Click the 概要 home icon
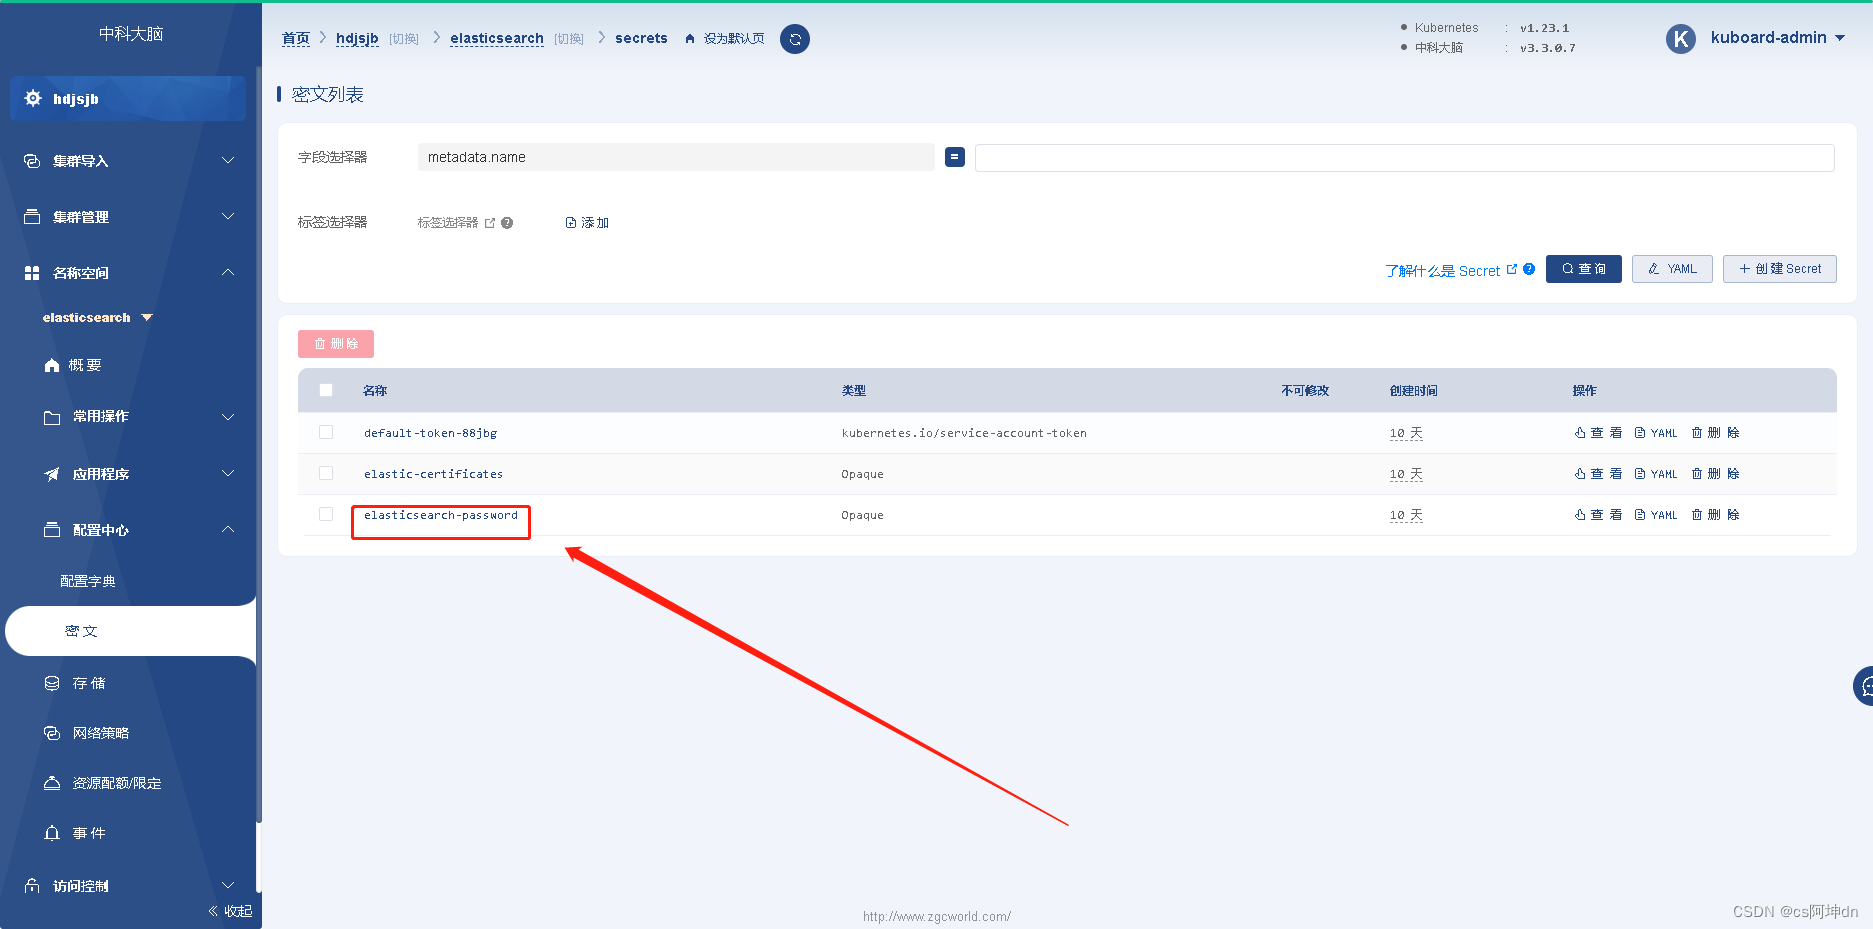 [x=52, y=366]
